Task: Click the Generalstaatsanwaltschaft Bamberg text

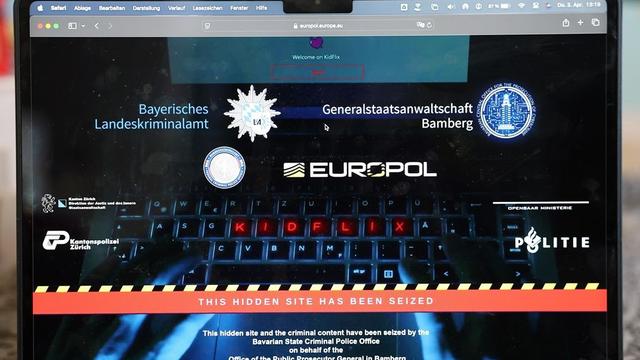Action: coord(397,116)
